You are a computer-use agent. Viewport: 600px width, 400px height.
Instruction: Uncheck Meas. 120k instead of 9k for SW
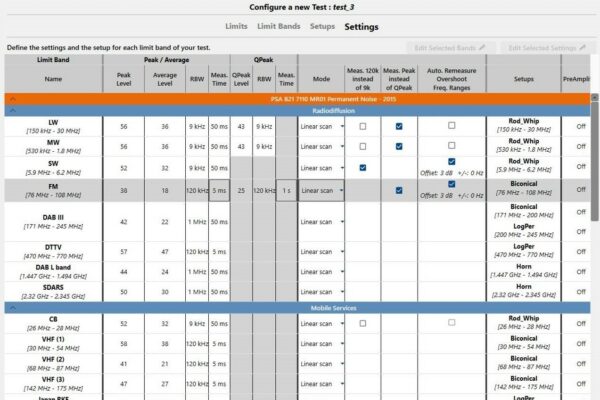[x=361, y=167]
